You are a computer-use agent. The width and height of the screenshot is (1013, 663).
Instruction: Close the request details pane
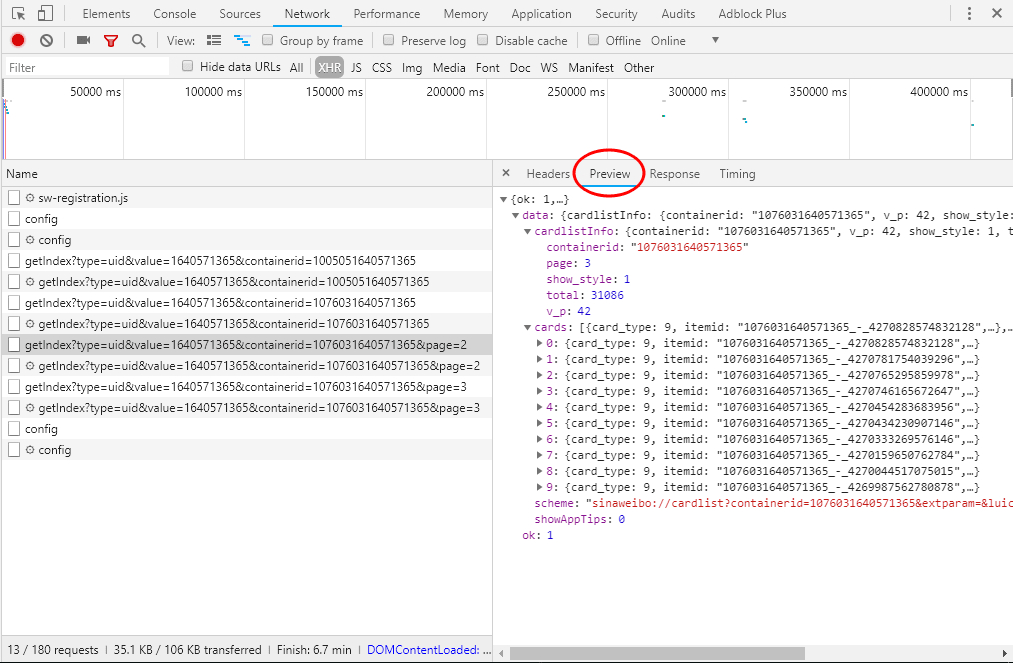506,173
